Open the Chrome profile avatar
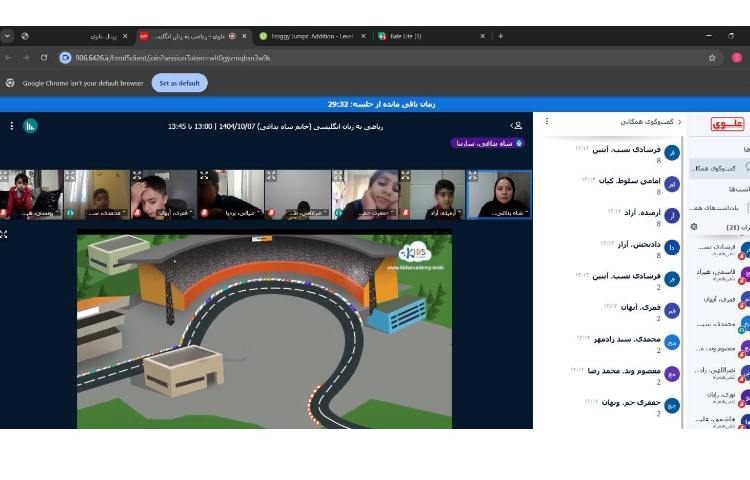Screen dimensions: 750x480 (x=737, y=58)
